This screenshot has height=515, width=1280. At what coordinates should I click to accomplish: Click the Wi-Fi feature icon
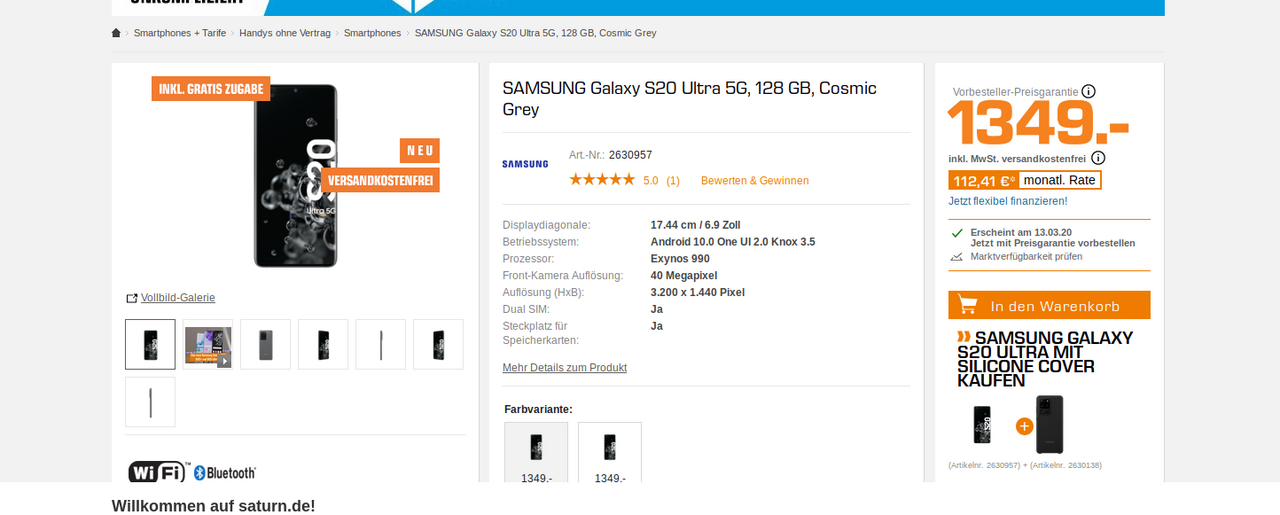pos(159,472)
